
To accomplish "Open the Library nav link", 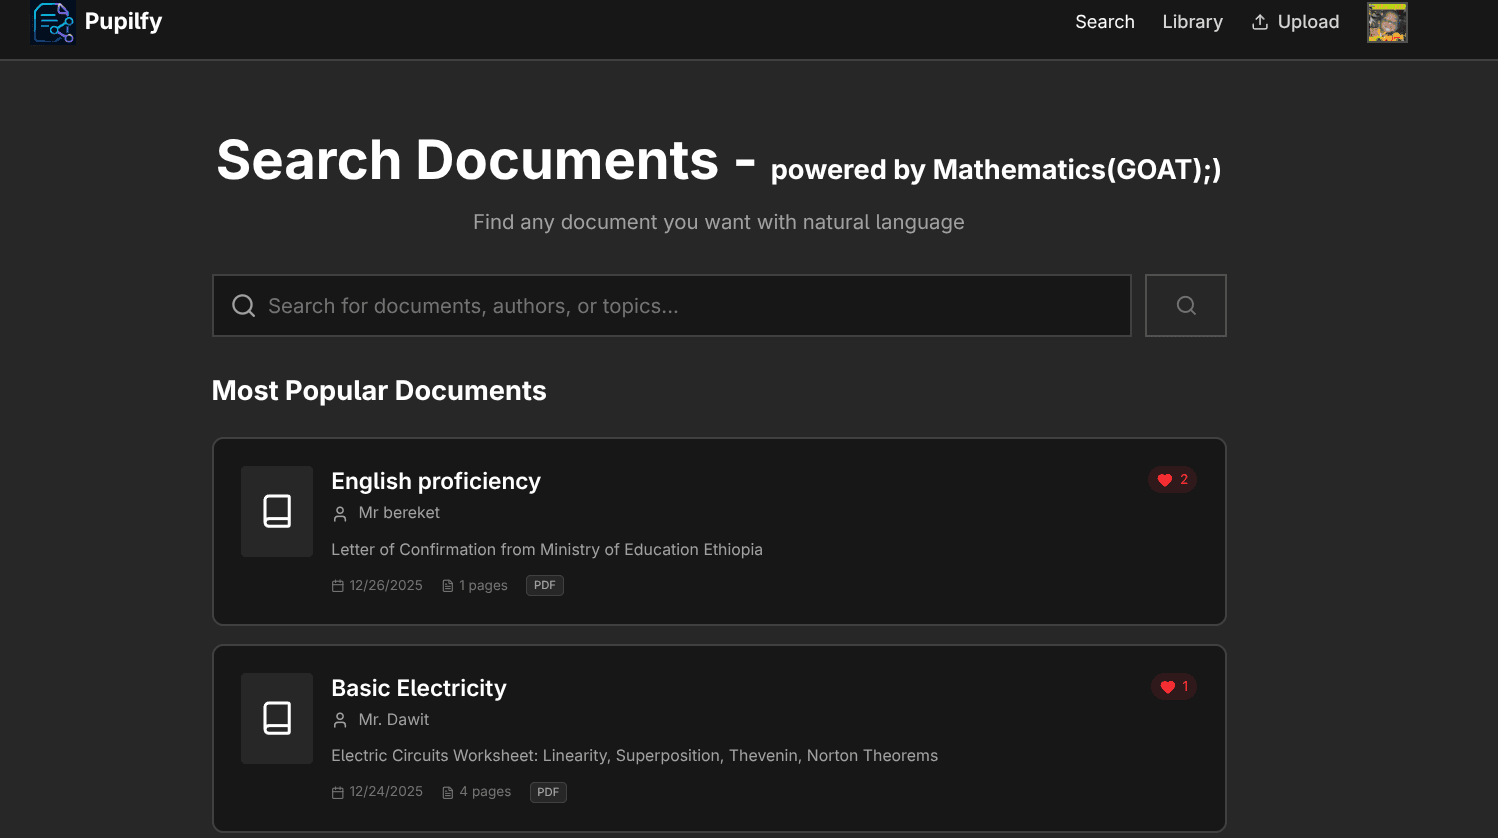I will [1192, 22].
